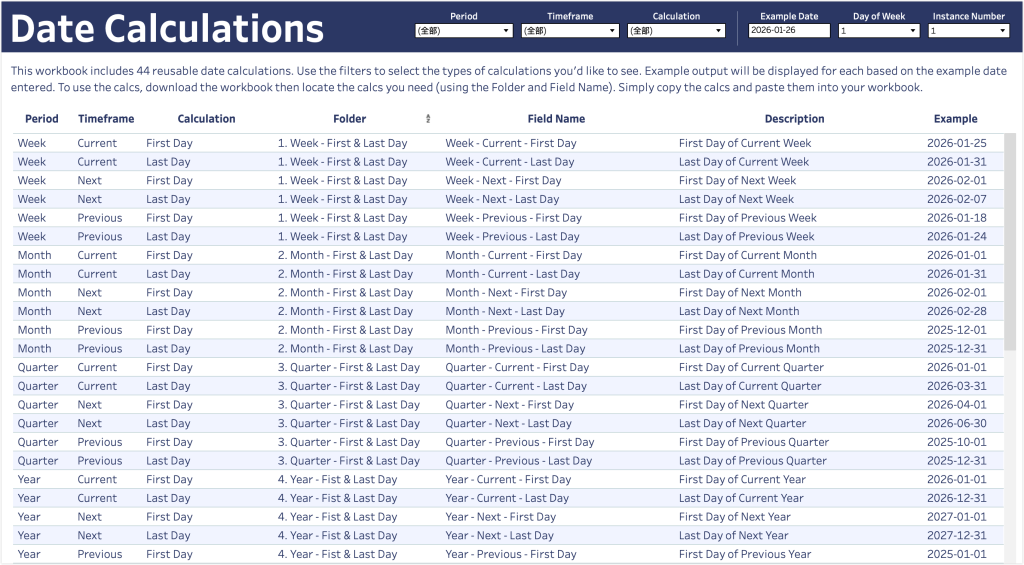Click the Date Calculations dashboard title
The image size is (1024, 565).
(x=167, y=28)
